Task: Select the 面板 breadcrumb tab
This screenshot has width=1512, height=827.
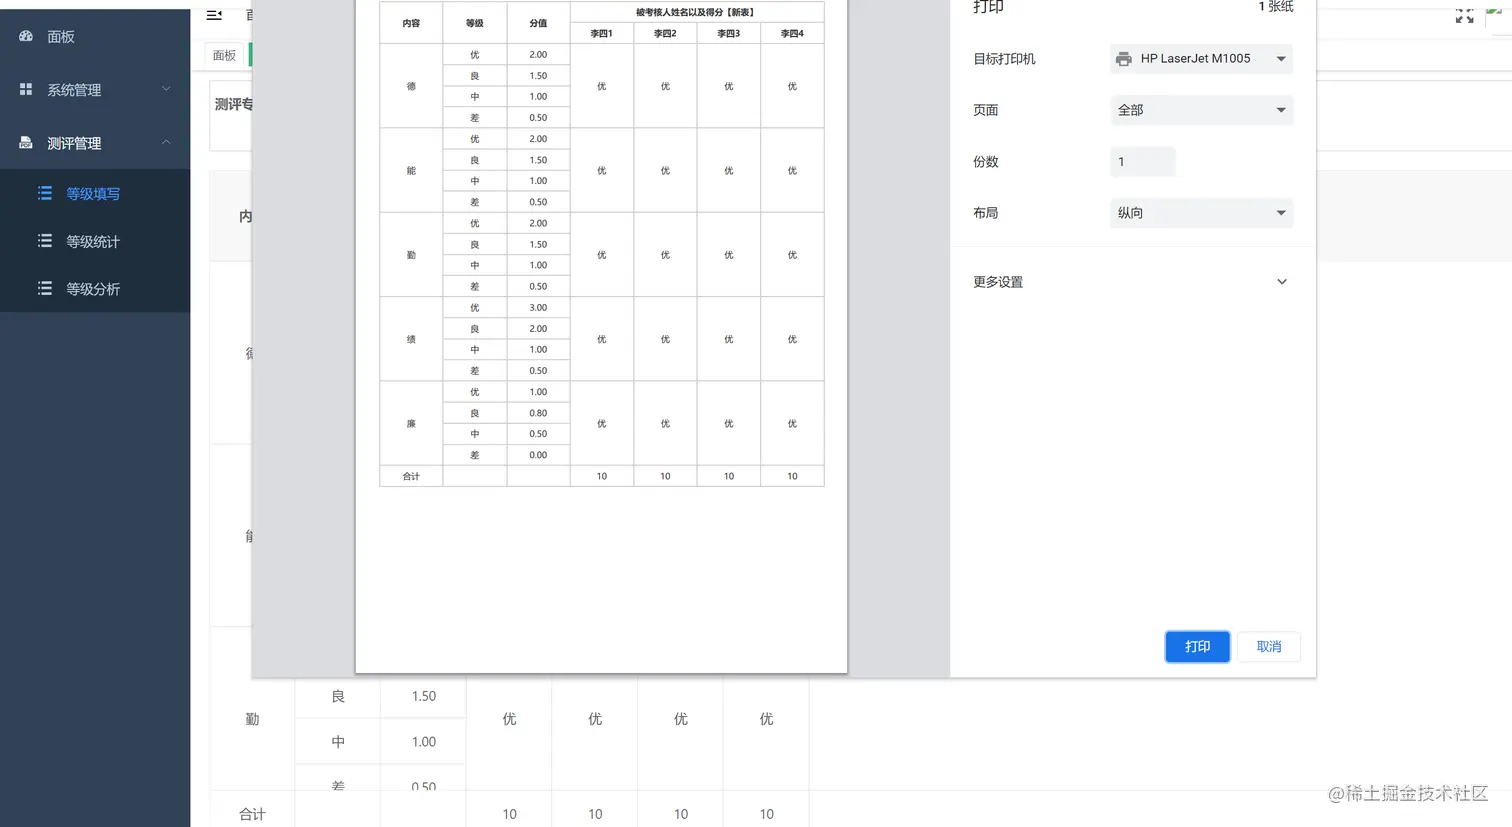Action: 224,55
